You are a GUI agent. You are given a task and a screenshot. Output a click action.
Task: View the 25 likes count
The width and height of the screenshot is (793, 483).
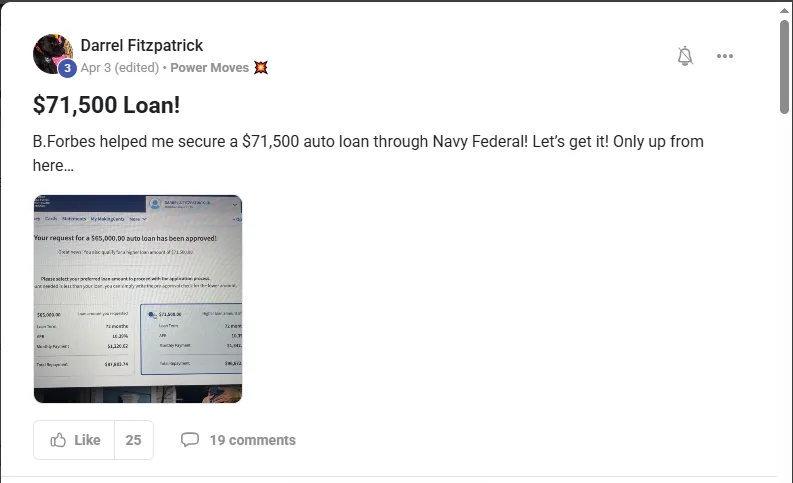pyautogui.click(x=133, y=440)
